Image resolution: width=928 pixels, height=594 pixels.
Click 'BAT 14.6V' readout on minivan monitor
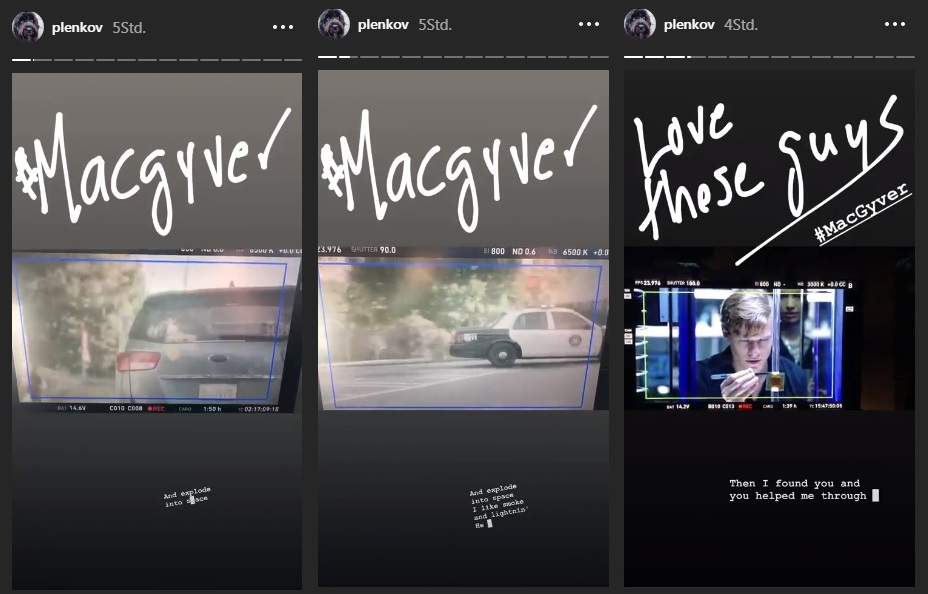click(x=72, y=408)
